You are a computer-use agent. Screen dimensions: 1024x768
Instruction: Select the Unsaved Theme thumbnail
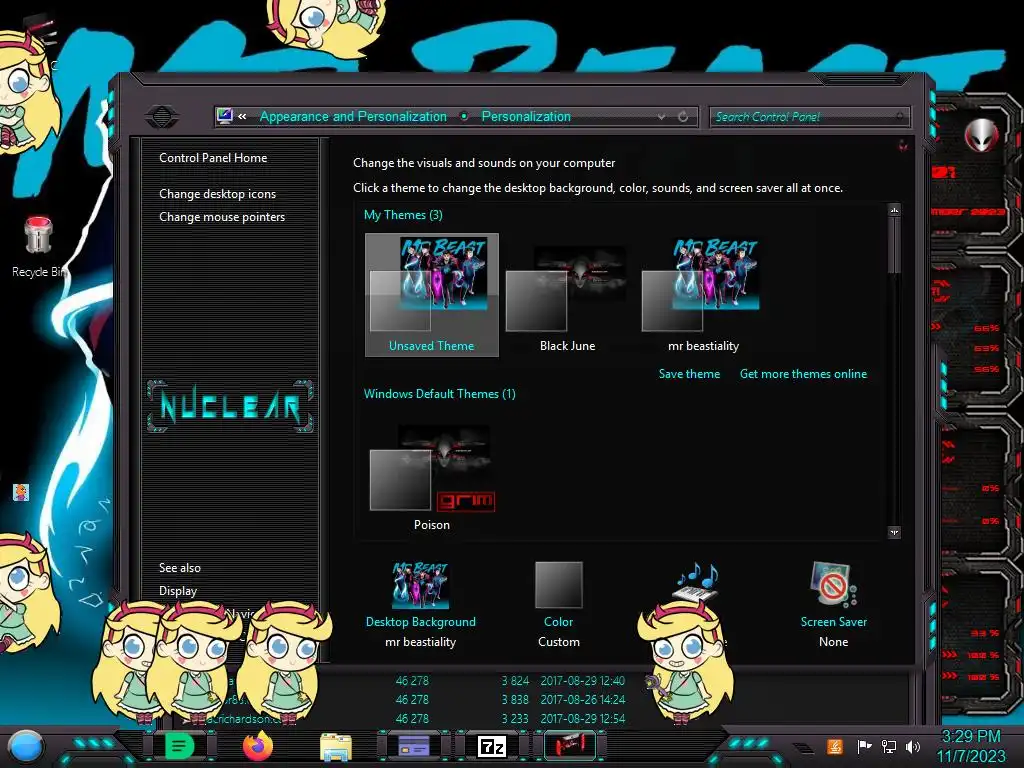432,295
